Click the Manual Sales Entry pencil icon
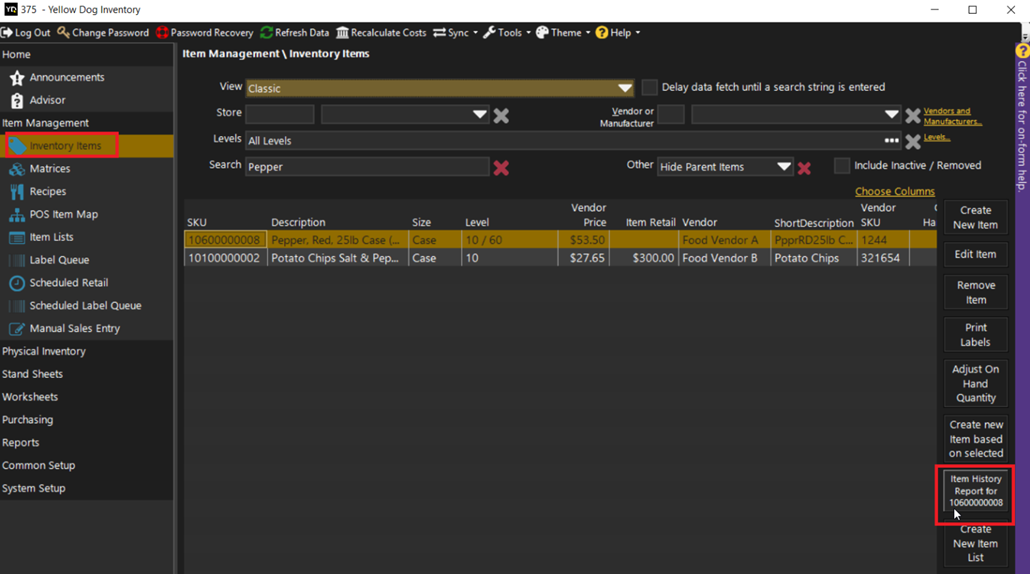Image resolution: width=1030 pixels, height=574 pixels. point(17,329)
